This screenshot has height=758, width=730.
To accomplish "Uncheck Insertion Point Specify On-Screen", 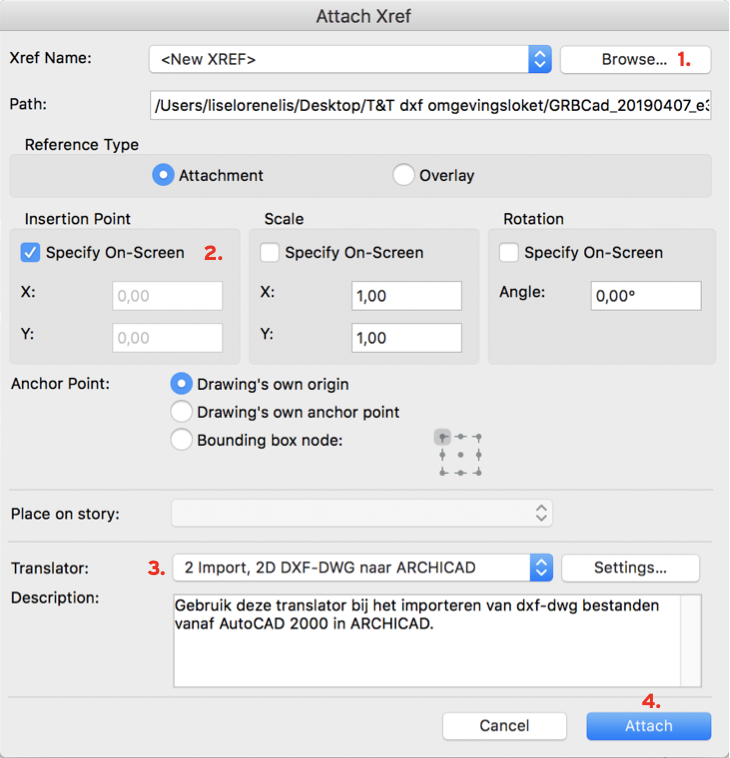I will [x=30, y=252].
